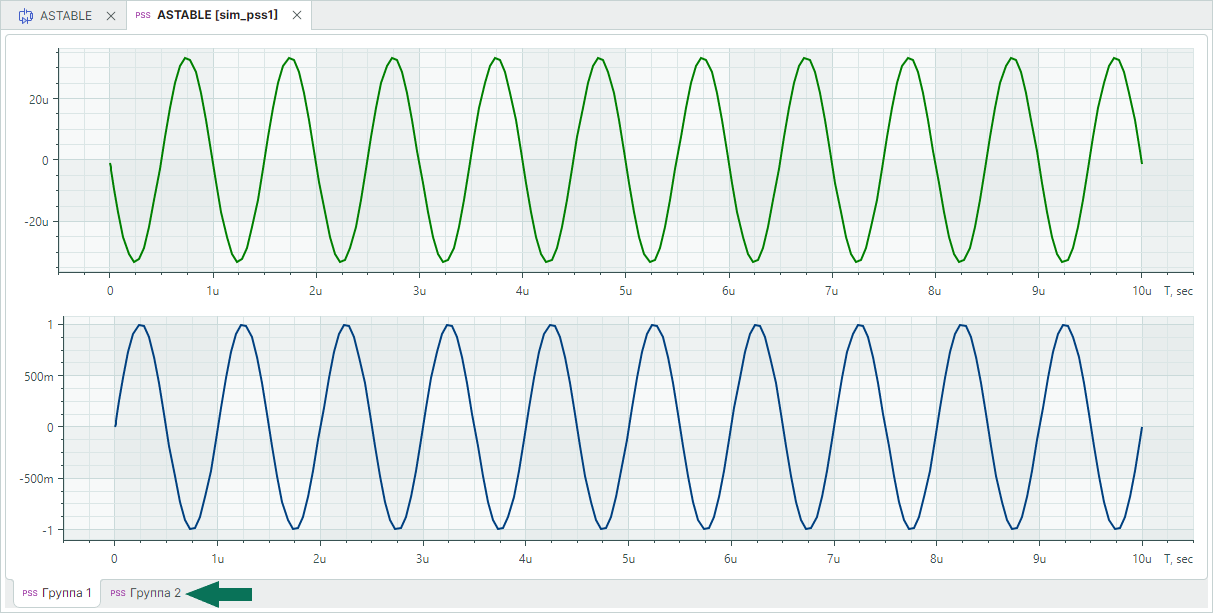Close the ASTABLE schematic tab
Screen dimensions: 1213x613
click(111, 16)
